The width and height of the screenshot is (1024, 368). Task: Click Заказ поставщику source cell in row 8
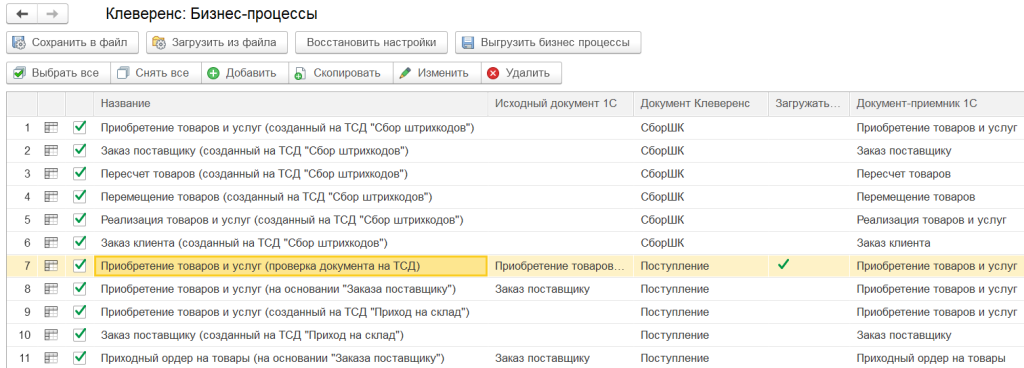pyautogui.click(x=560, y=289)
